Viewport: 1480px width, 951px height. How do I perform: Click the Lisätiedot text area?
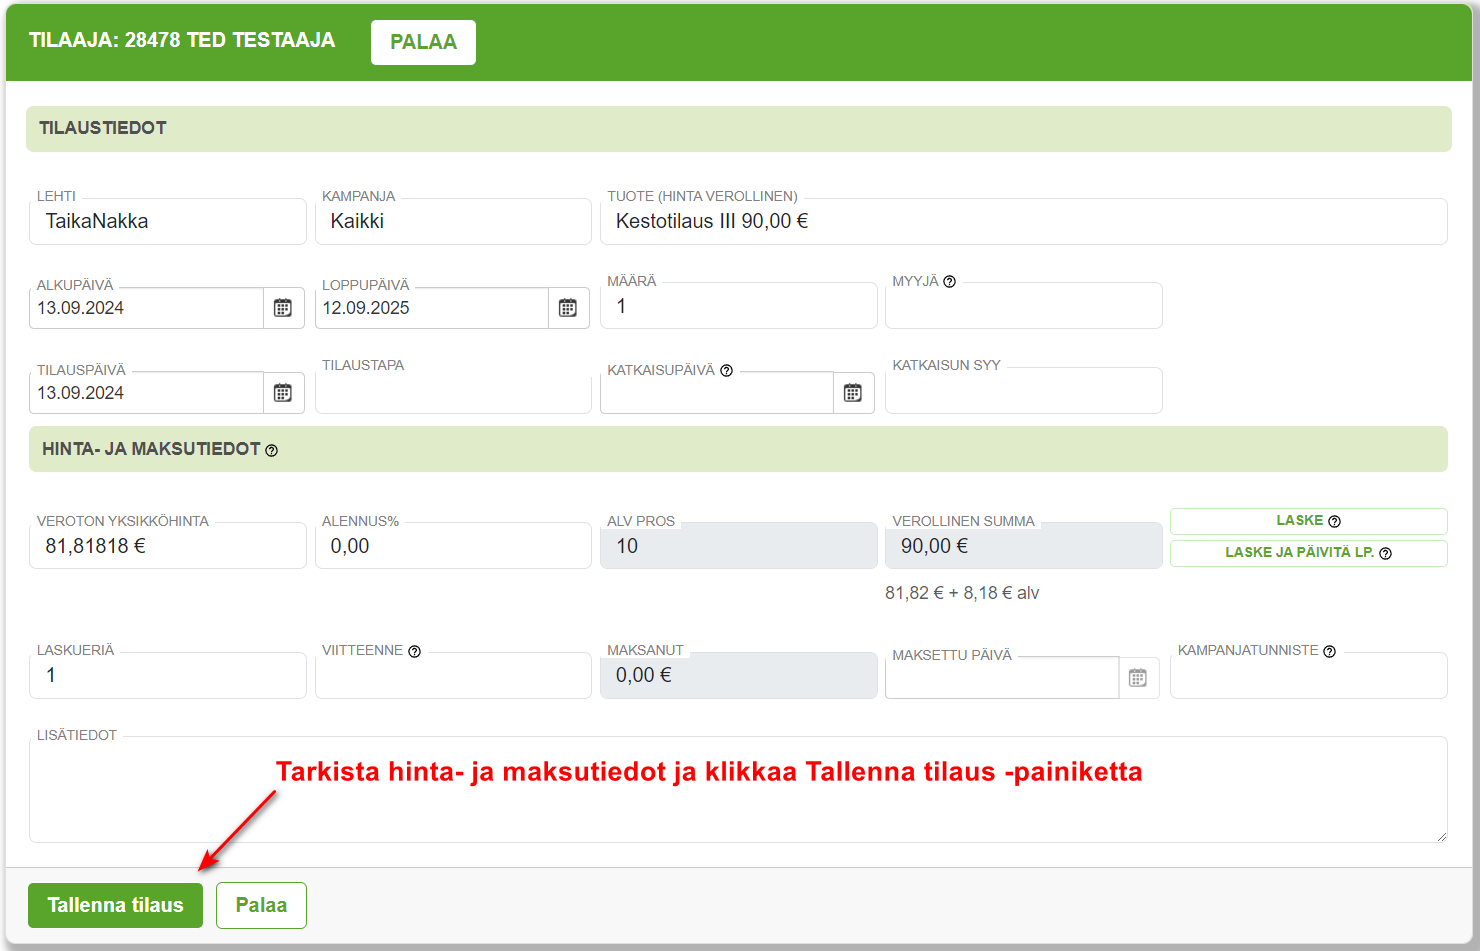[738, 790]
